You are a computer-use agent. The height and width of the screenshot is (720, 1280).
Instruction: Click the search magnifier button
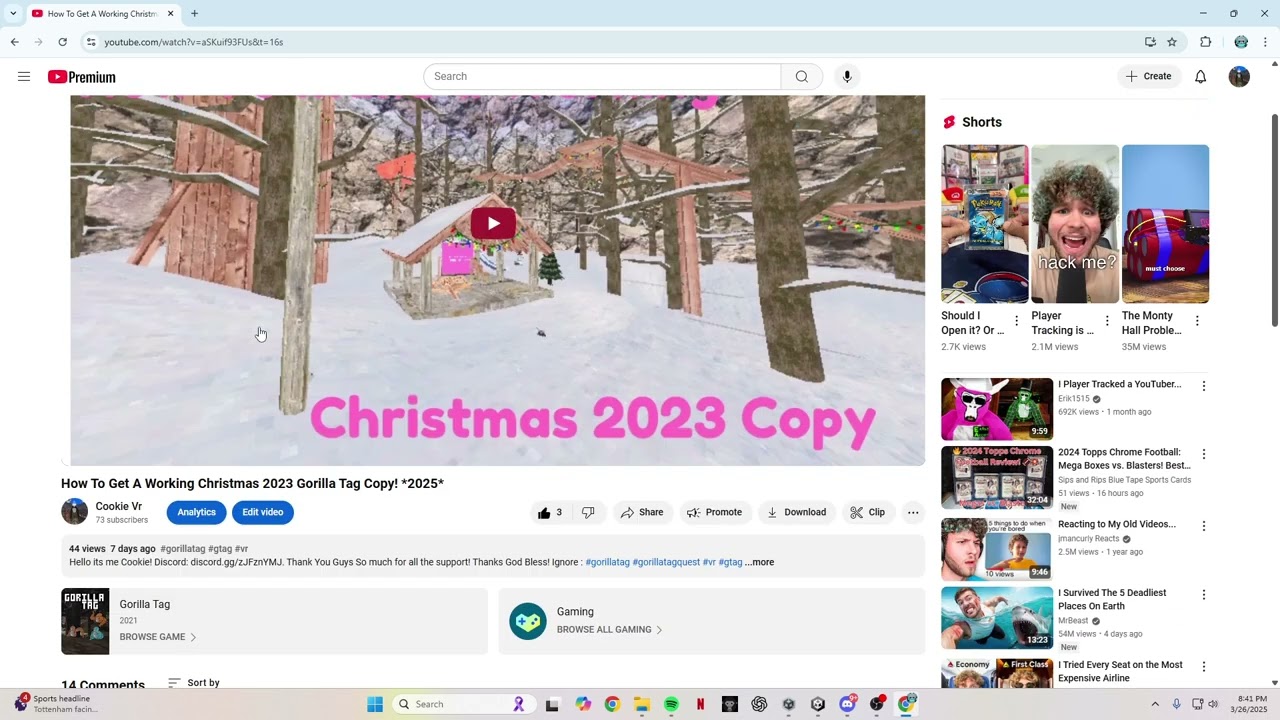coord(802,76)
